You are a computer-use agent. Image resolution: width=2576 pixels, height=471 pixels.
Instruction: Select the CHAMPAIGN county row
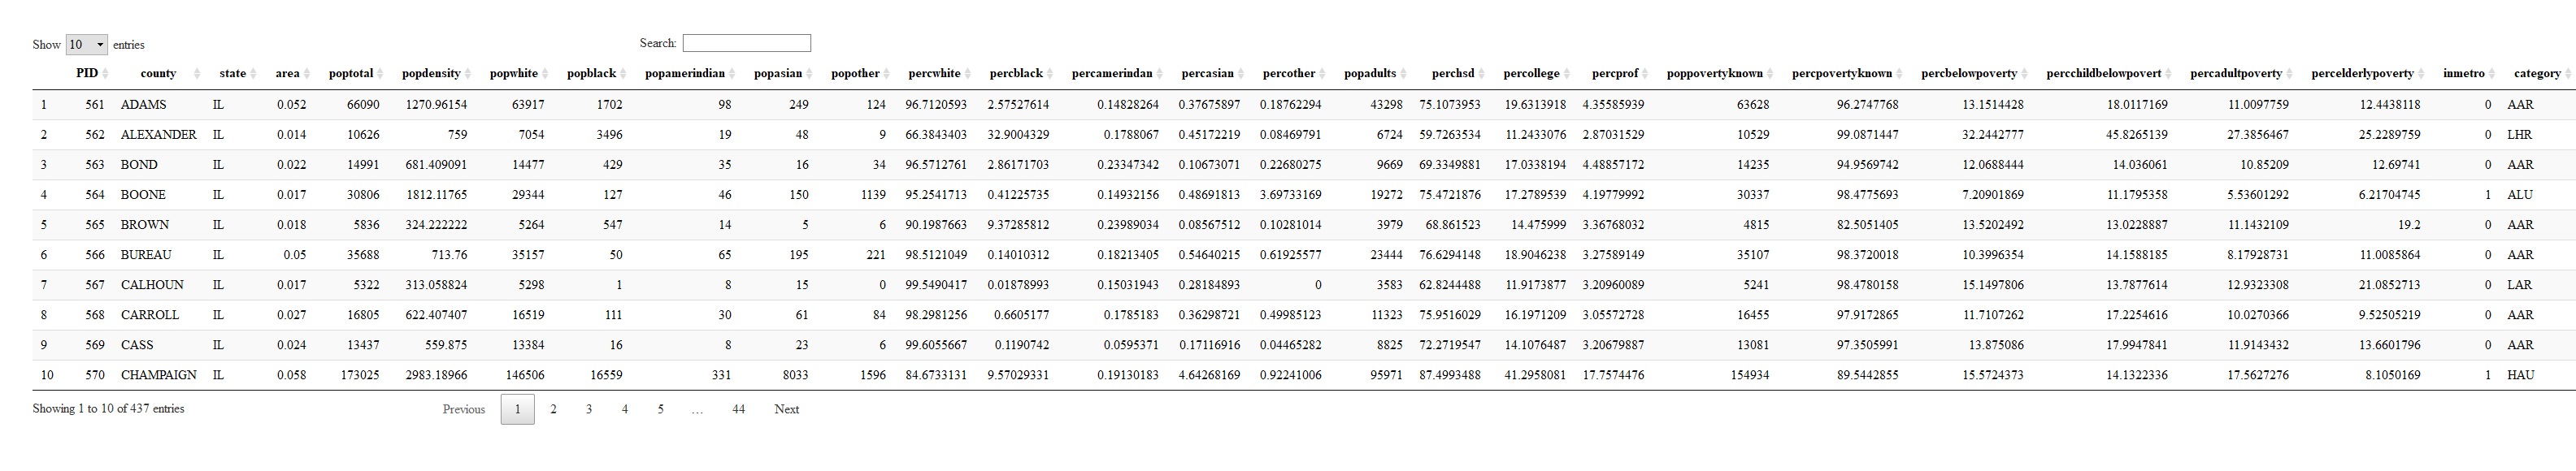tap(158, 375)
